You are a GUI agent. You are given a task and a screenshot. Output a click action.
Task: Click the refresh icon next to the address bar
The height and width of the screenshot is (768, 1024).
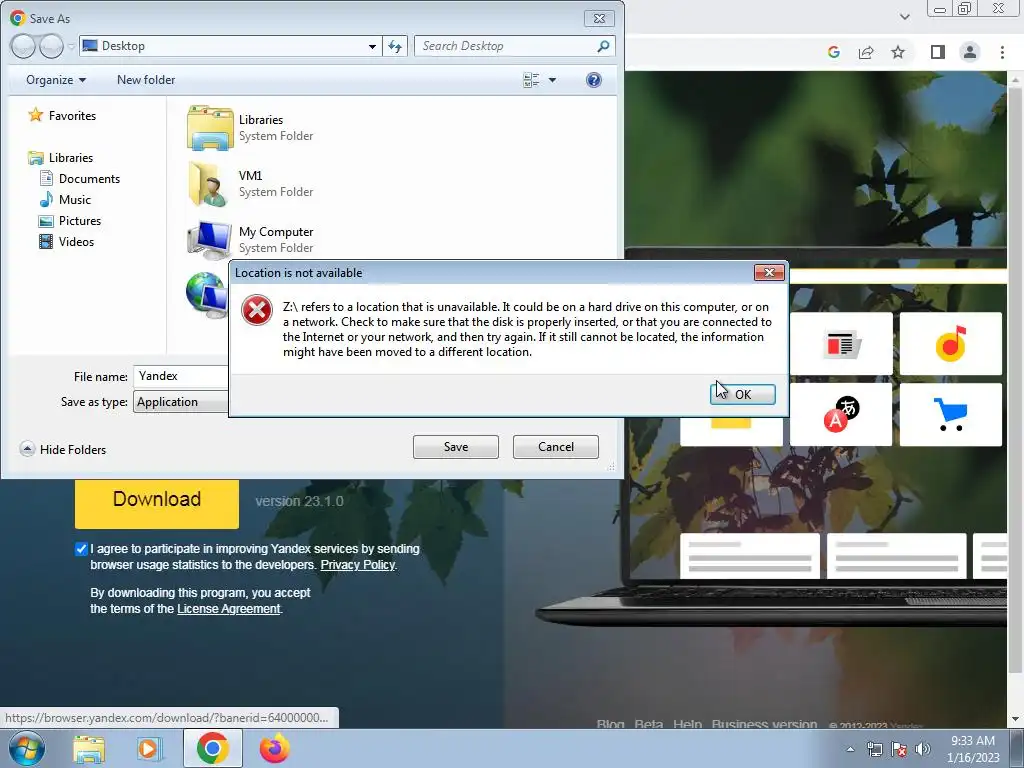[395, 46]
